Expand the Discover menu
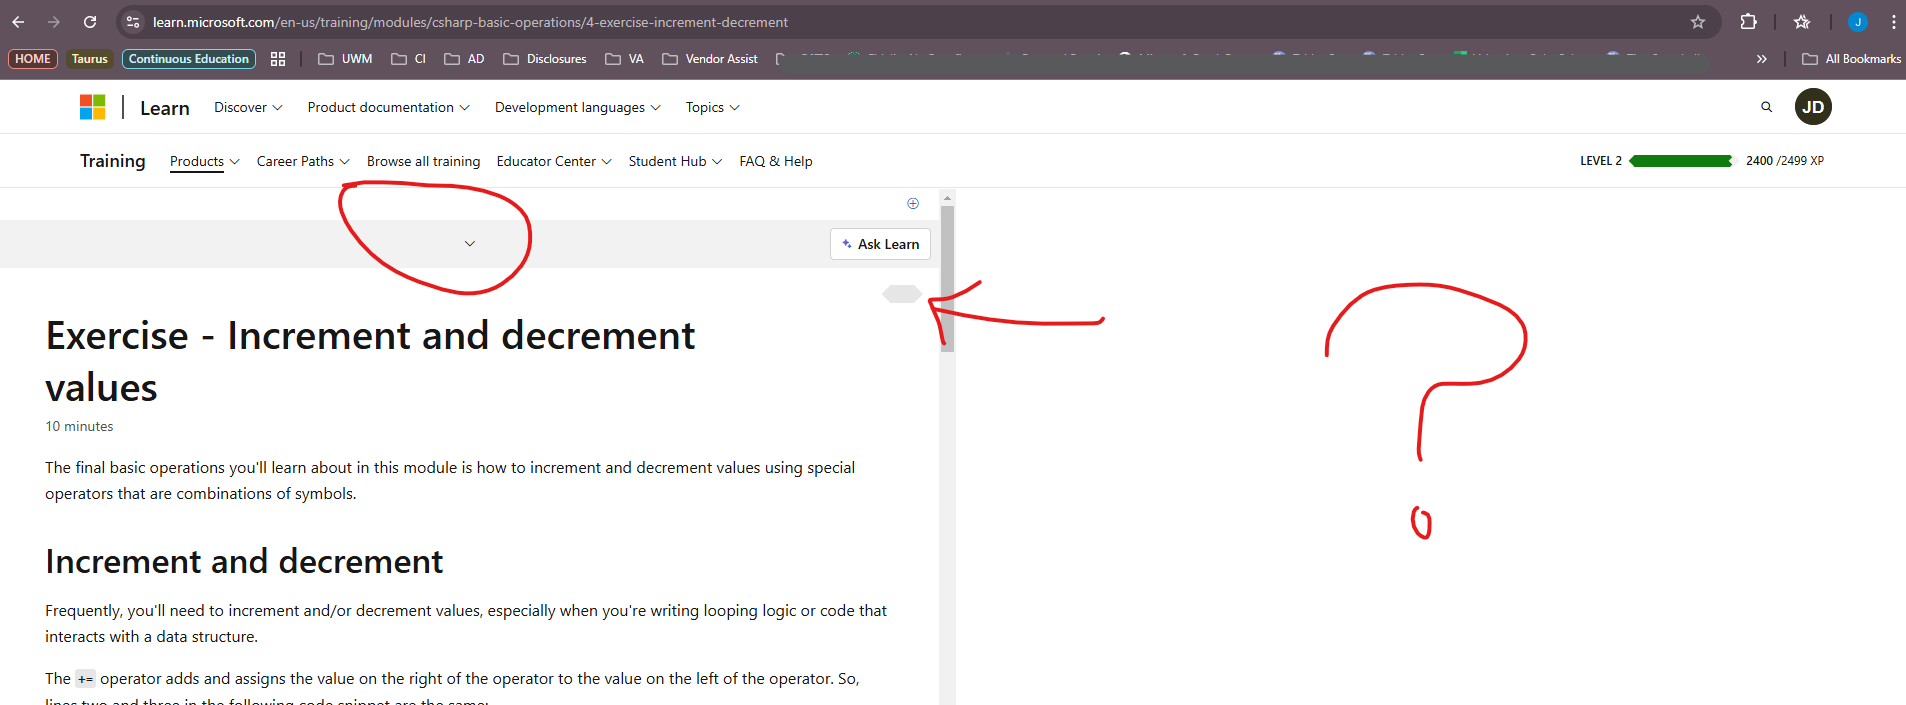 point(248,107)
